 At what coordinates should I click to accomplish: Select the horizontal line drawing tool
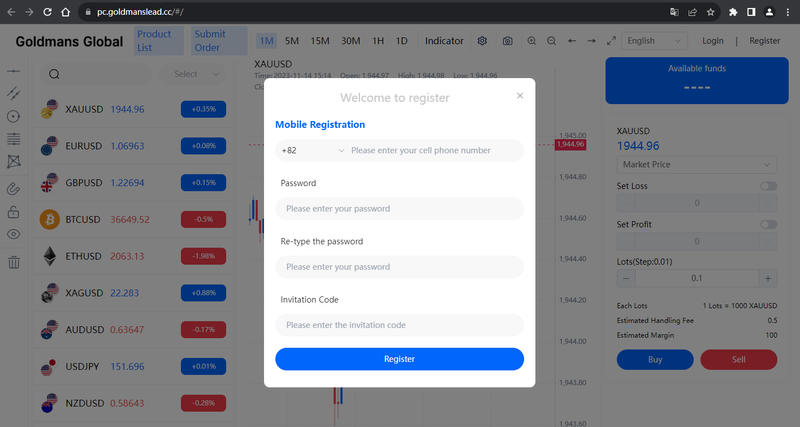pos(14,71)
